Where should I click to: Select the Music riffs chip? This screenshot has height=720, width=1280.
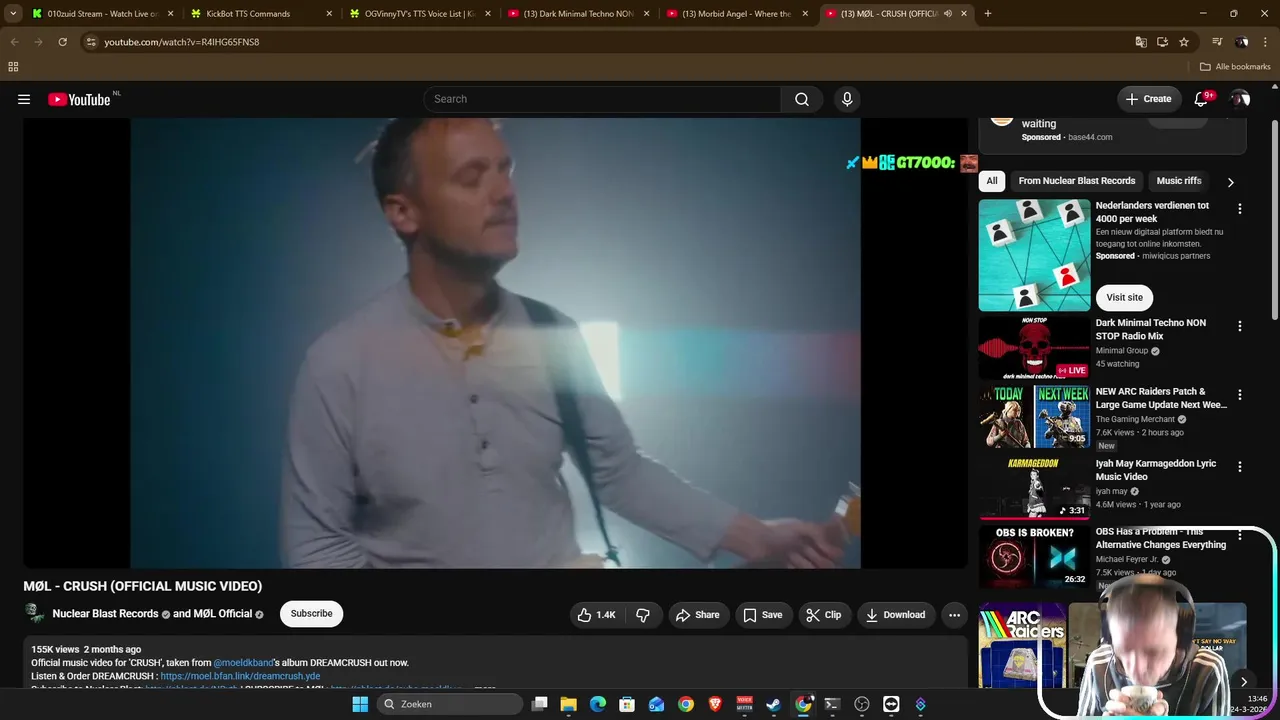[x=1179, y=181]
